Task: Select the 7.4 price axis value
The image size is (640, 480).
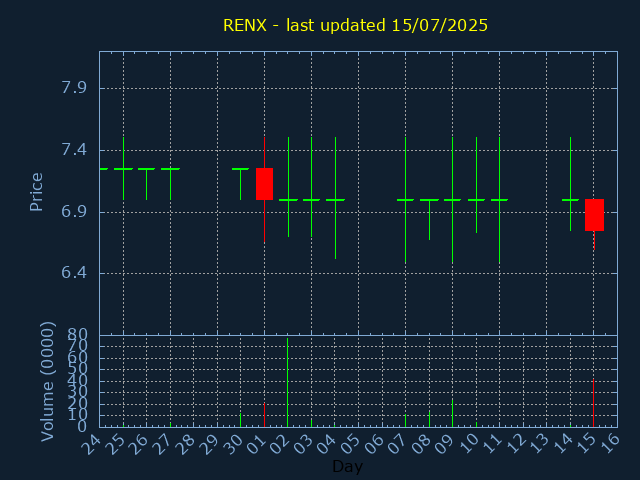Action: tap(74, 150)
